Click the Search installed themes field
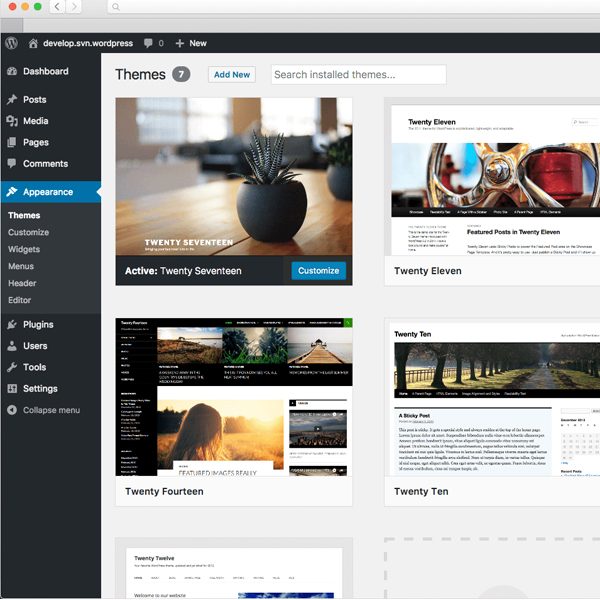600x600 pixels. 358,75
